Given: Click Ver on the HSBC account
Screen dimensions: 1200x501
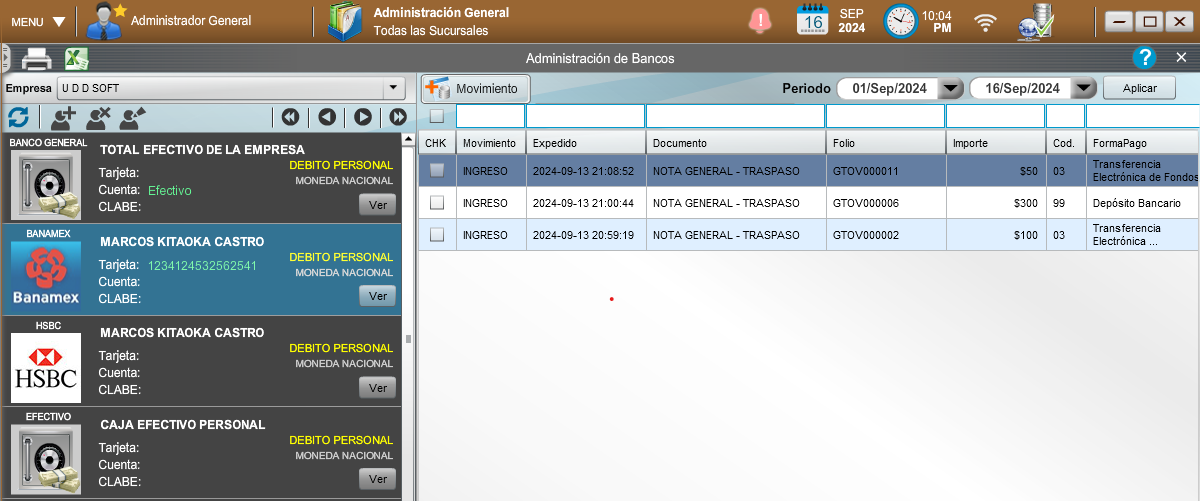Looking at the screenshot, I should 377,388.
